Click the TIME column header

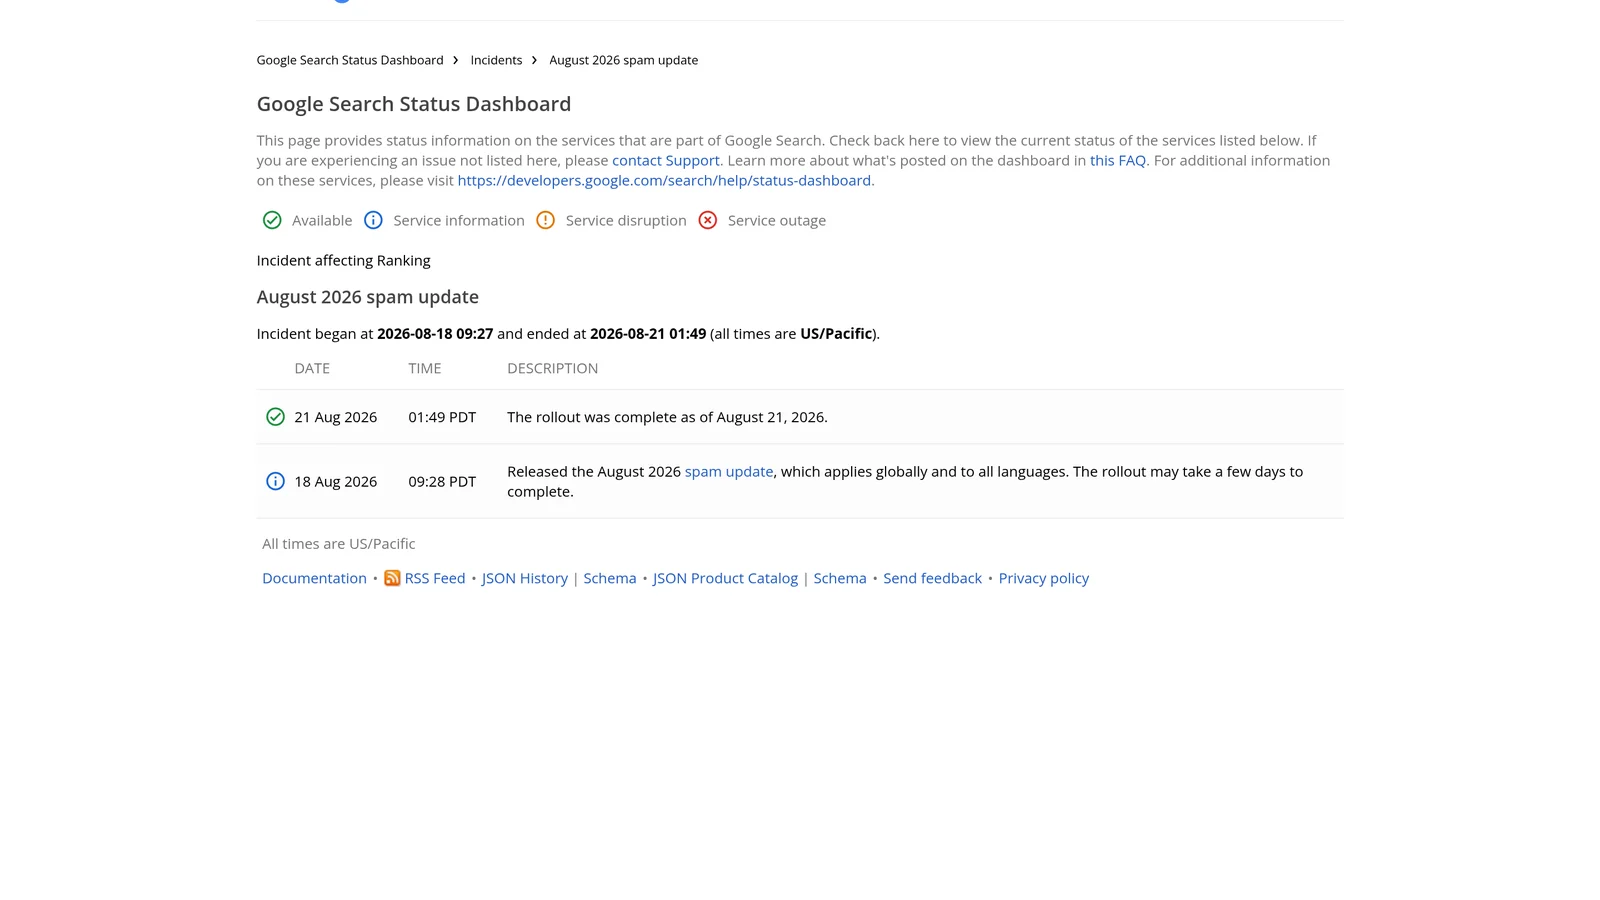tap(425, 368)
